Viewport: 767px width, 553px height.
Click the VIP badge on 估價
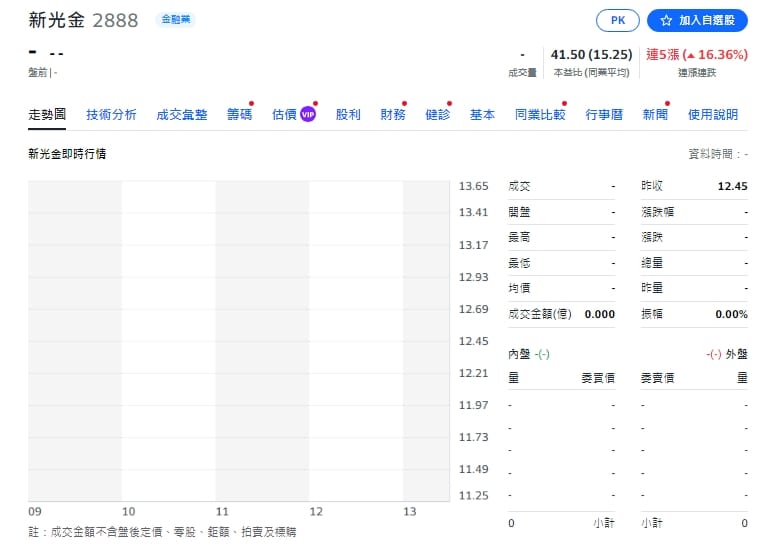[308, 114]
